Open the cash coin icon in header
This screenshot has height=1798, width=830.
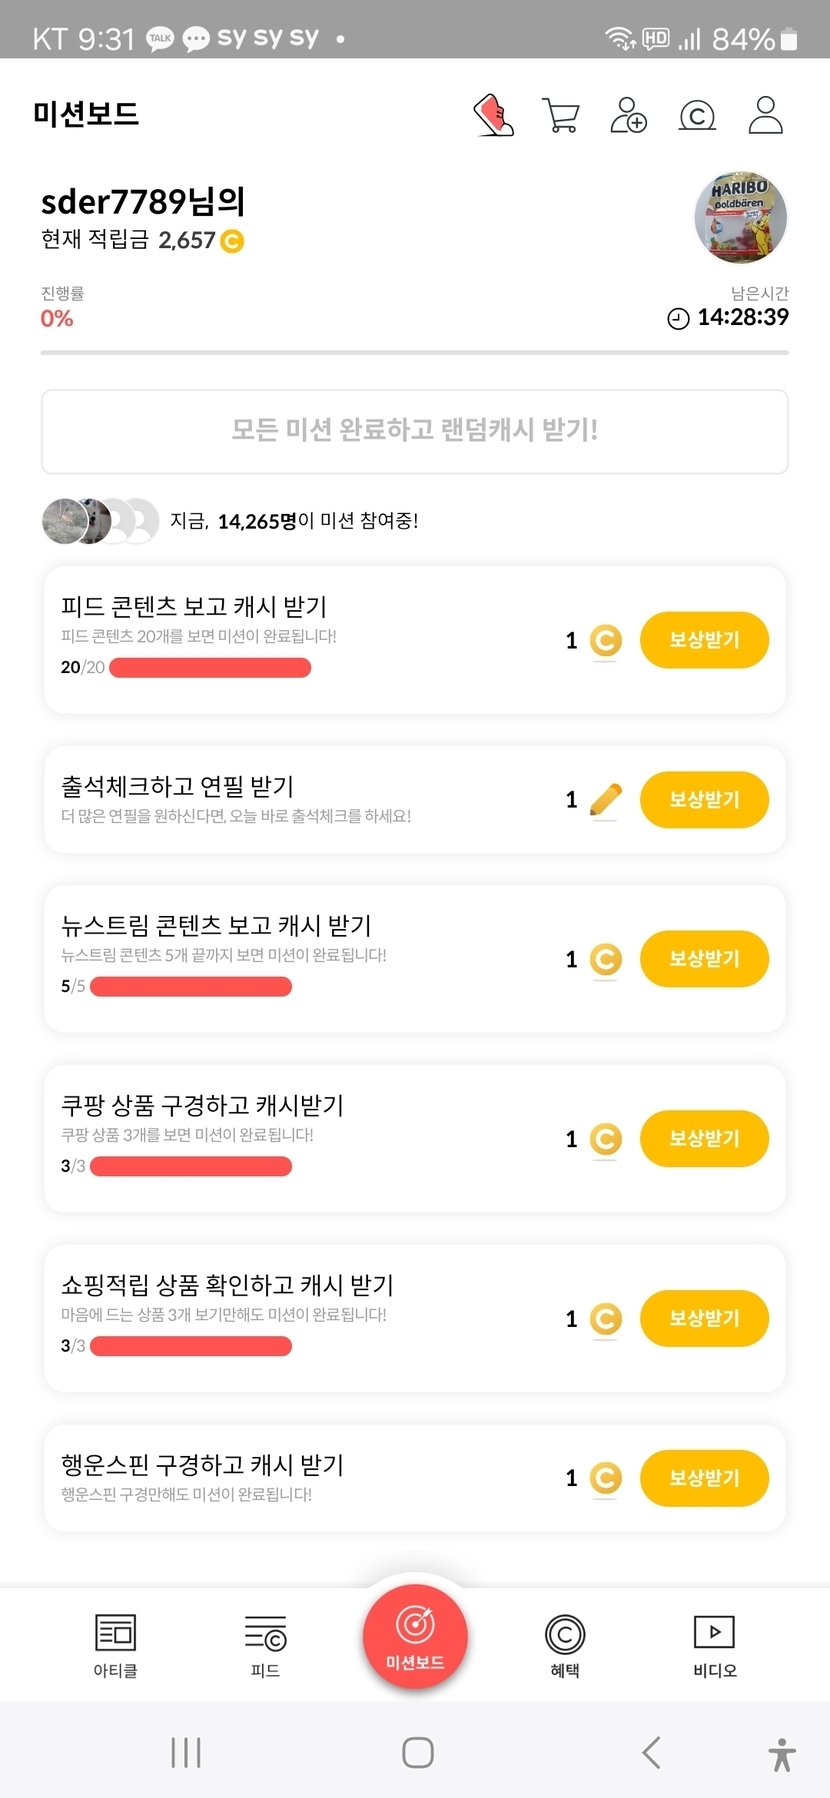click(x=697, y=116)
